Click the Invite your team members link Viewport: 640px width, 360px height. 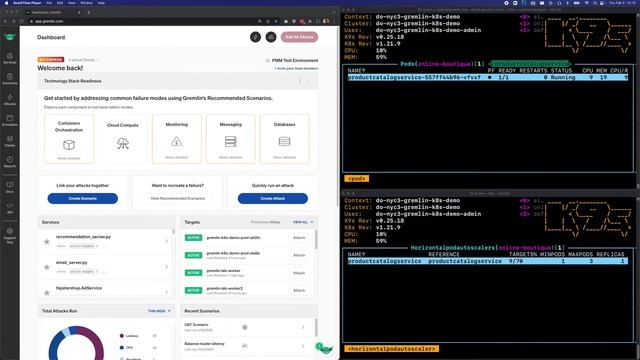[296, 68]
